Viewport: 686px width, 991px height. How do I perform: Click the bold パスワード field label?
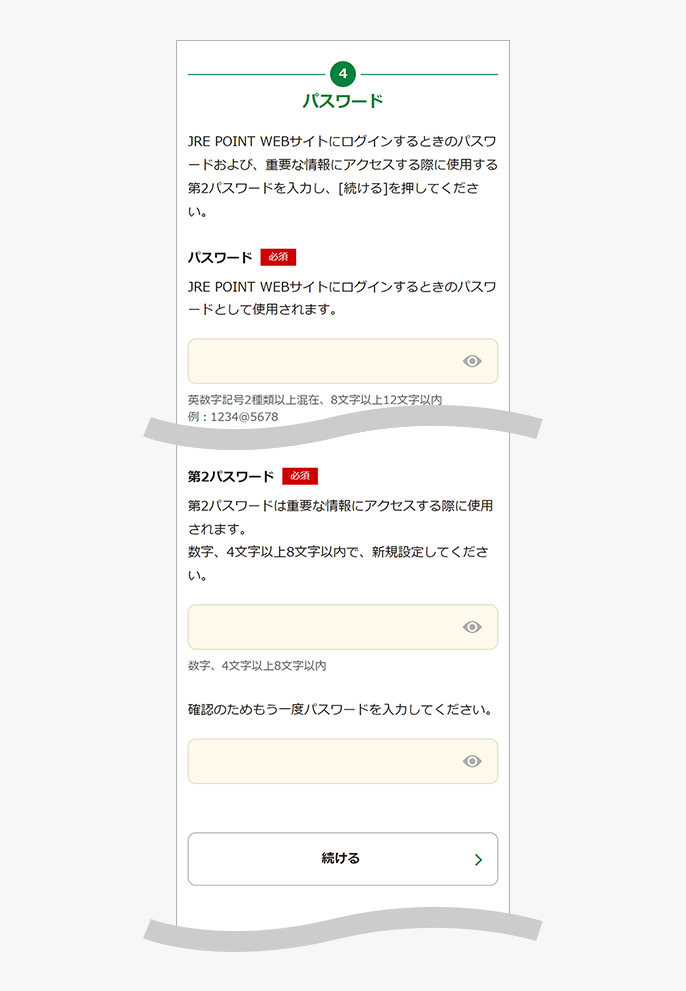click(220, 258)
